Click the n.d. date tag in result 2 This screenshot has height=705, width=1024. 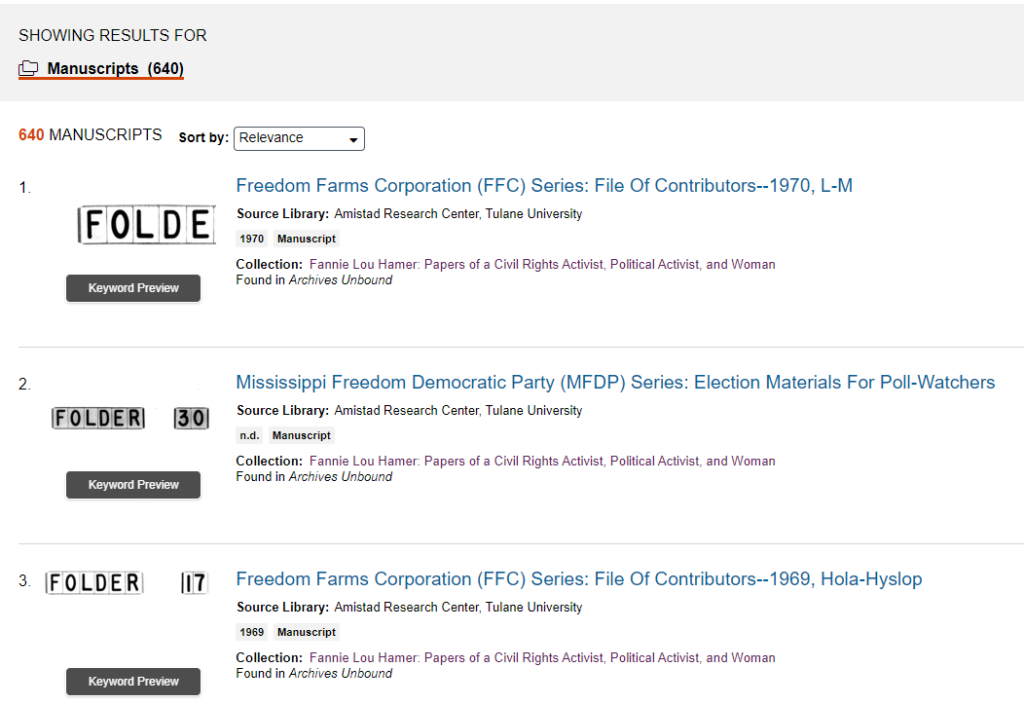249,436
